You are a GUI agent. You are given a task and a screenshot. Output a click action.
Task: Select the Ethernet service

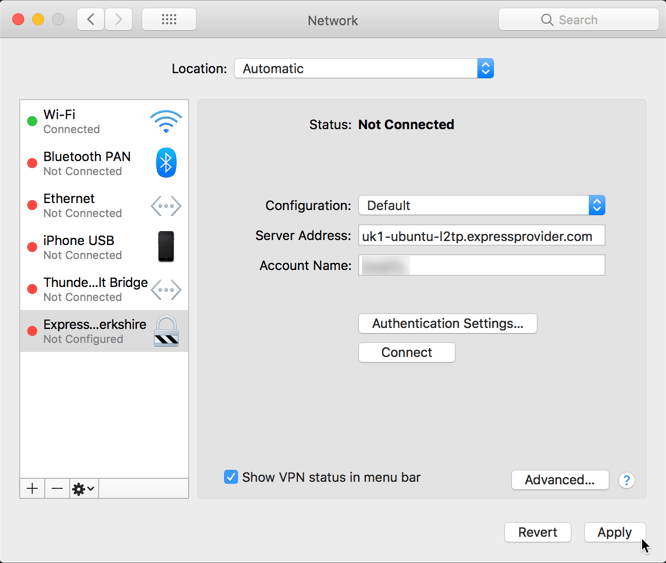point(104,205)
